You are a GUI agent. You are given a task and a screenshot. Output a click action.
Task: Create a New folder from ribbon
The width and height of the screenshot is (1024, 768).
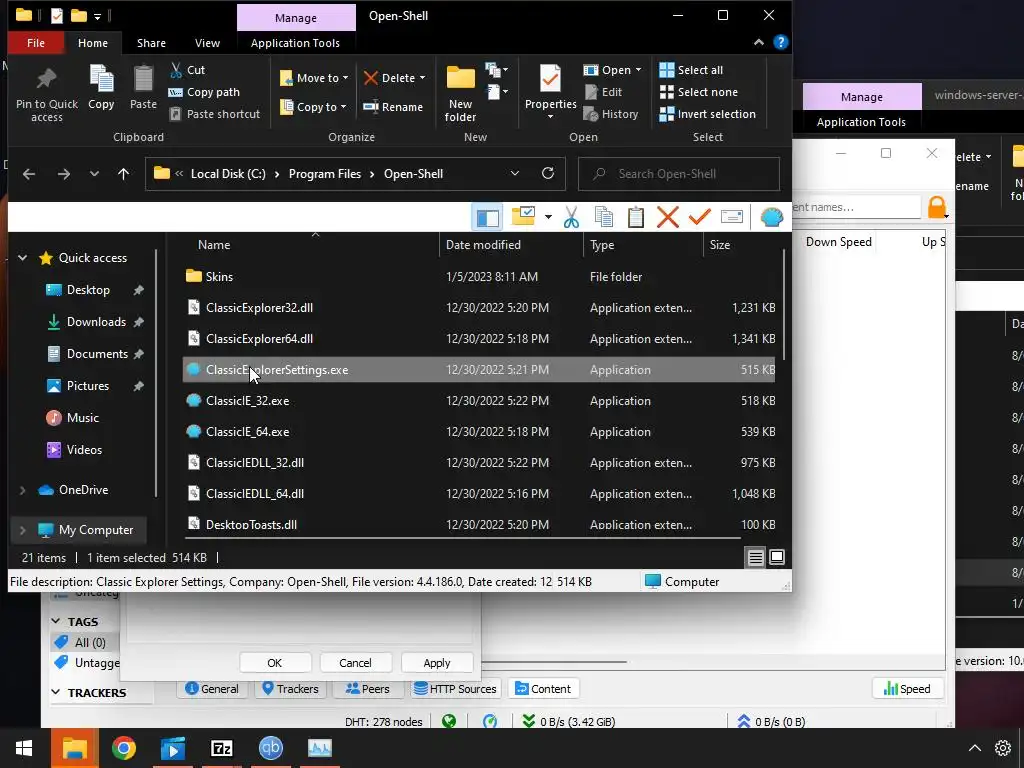[x=460, y=93]
